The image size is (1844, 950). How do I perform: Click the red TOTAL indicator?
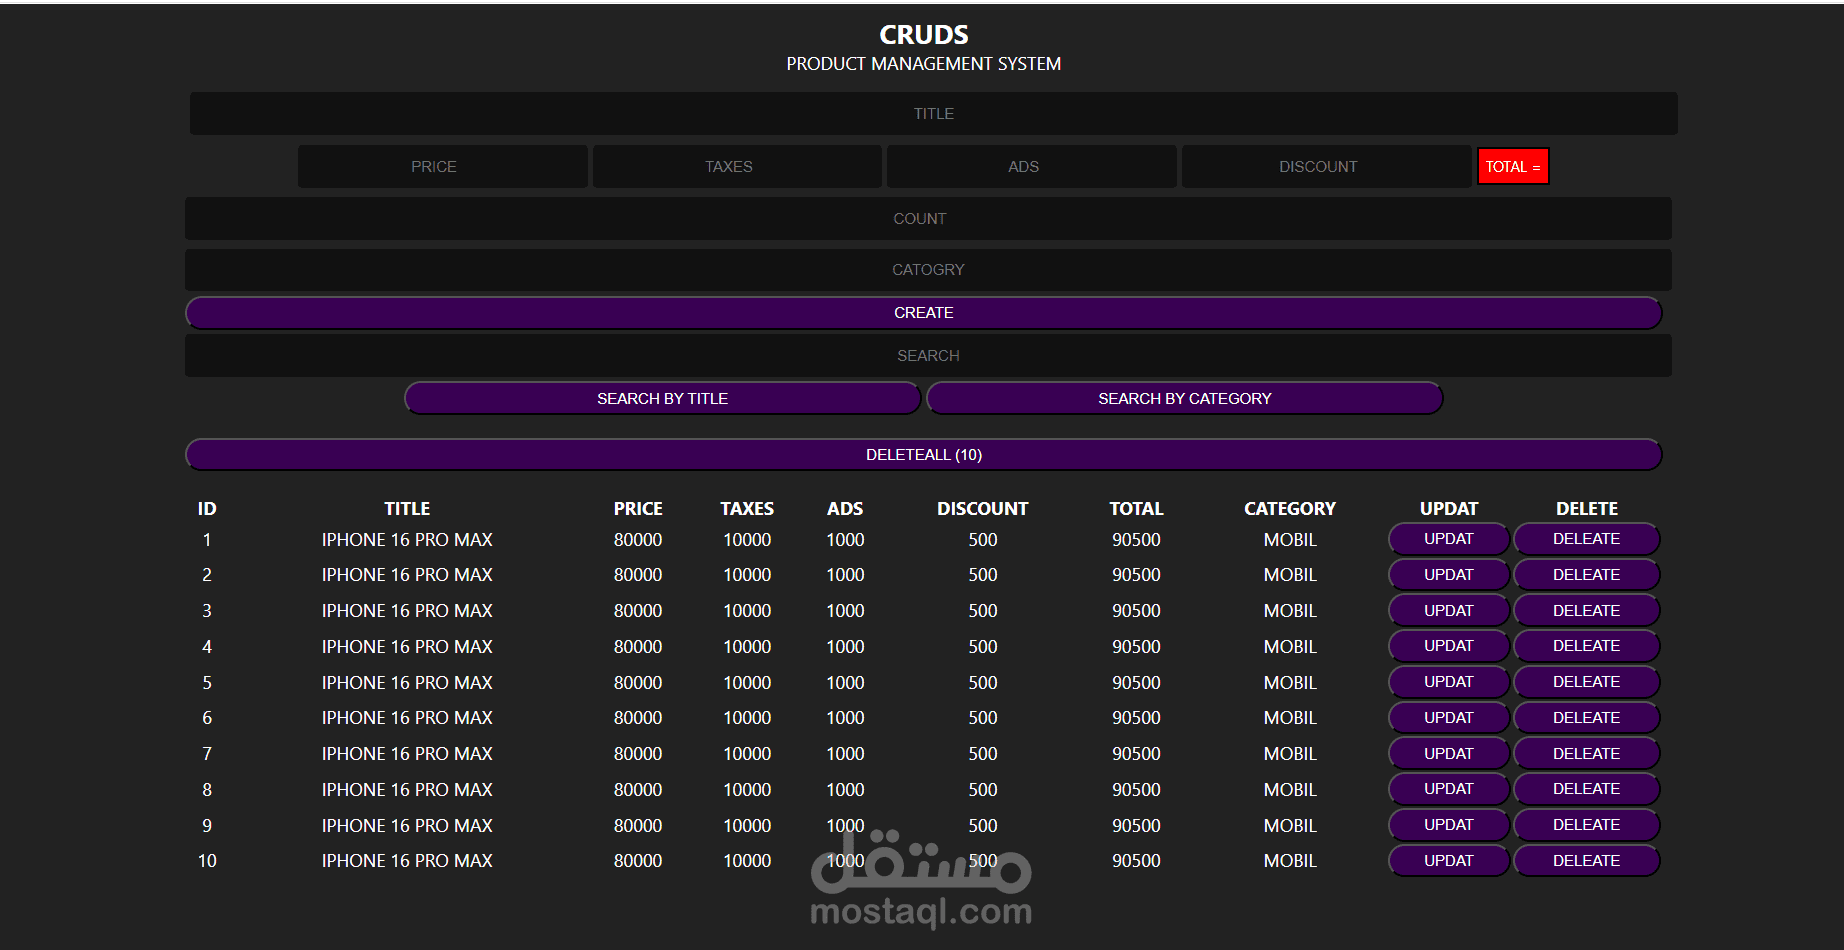(x=1513, y=167)
